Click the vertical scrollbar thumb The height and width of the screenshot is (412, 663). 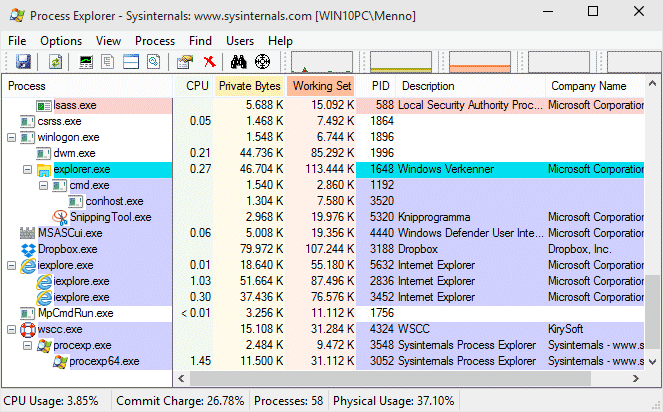(x=652, y=313)
